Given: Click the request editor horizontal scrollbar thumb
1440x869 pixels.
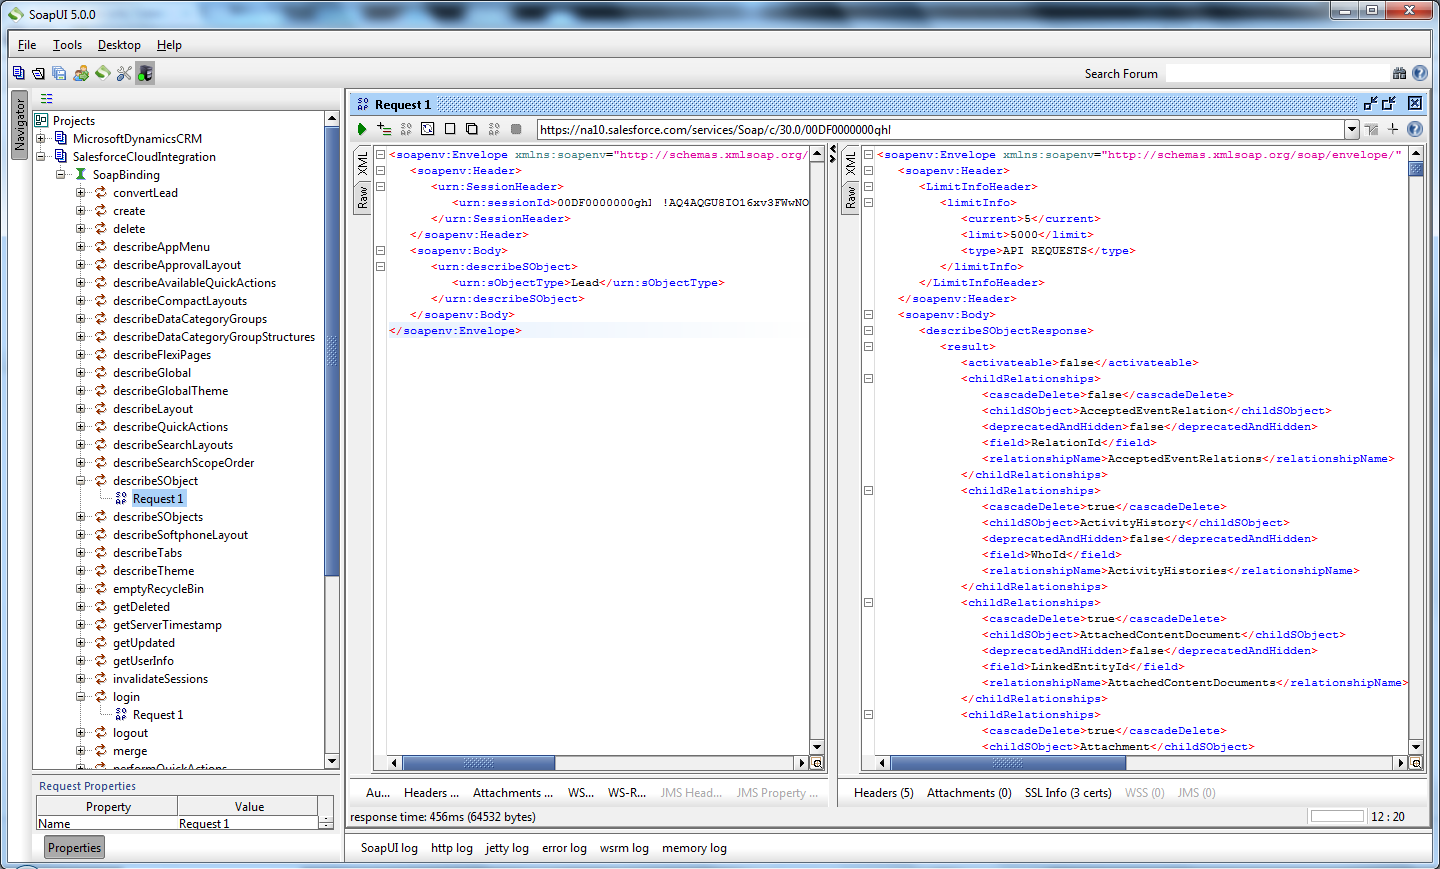Looking at the screenshot, I should pyautogui.click(x=479, y=763).
